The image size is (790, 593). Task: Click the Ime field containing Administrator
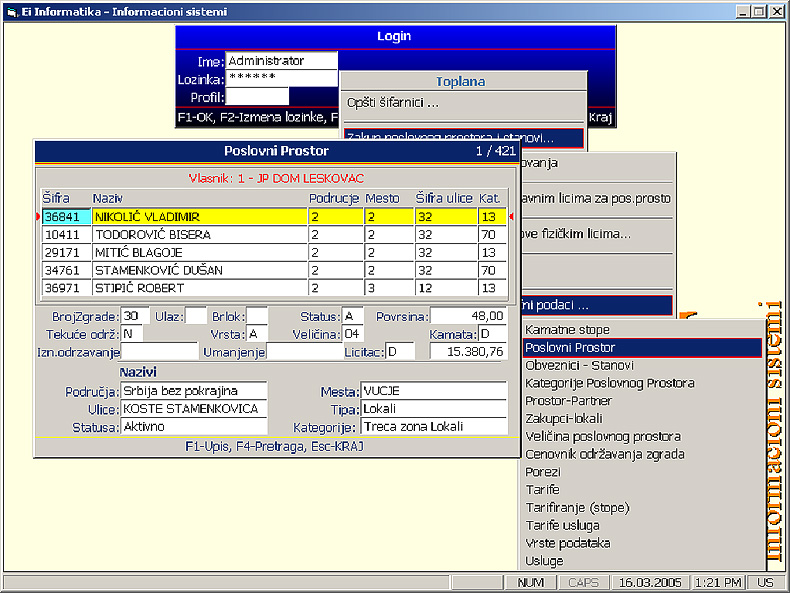(x=282, y=61)
